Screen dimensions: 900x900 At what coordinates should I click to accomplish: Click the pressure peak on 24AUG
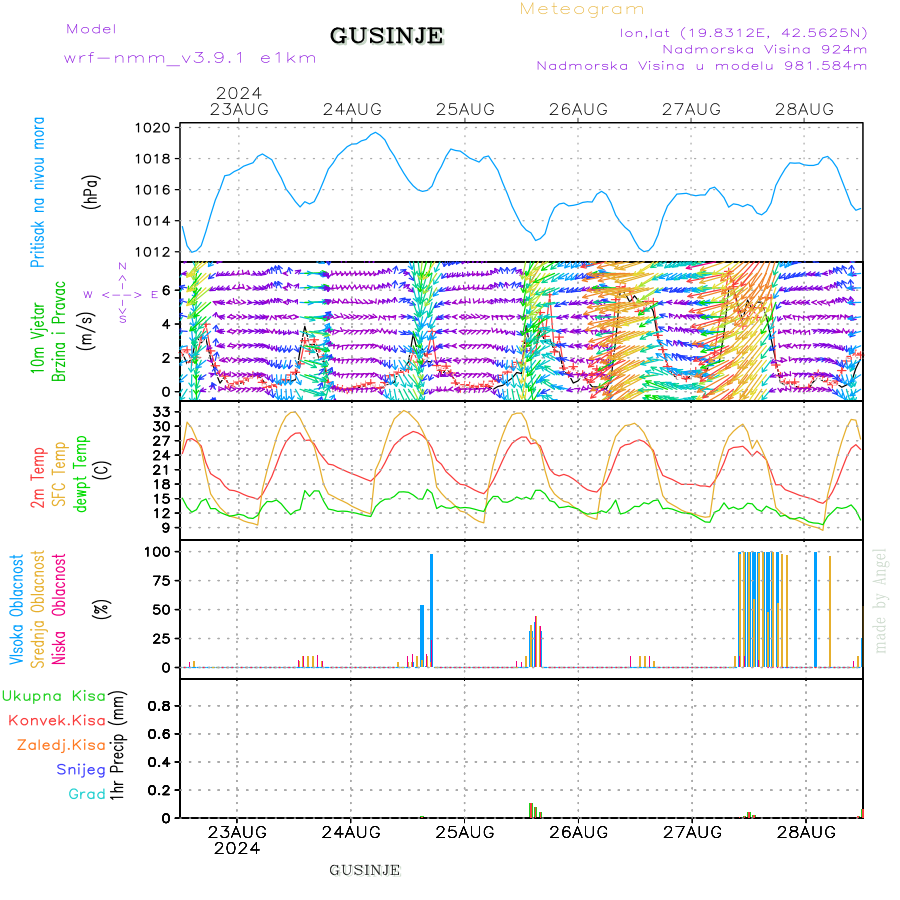pos(375,133)
